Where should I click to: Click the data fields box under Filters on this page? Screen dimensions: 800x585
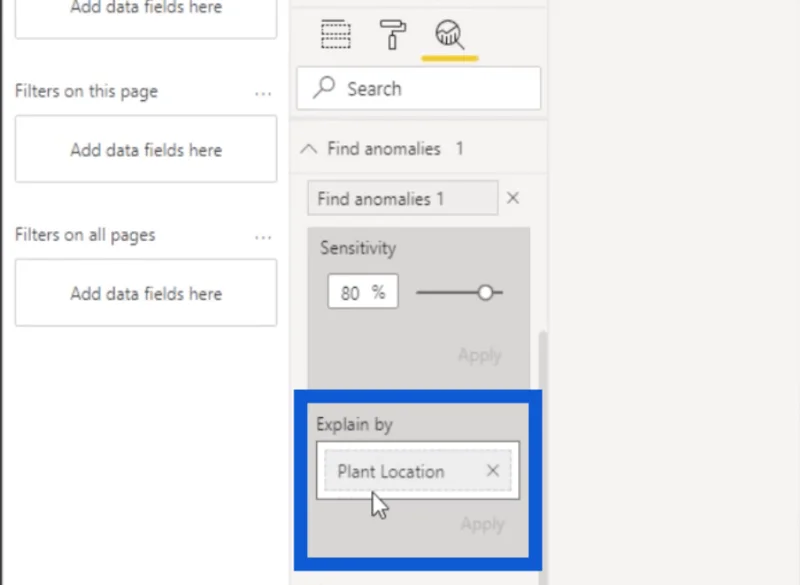pyautogui.click(x=146, y=149)
